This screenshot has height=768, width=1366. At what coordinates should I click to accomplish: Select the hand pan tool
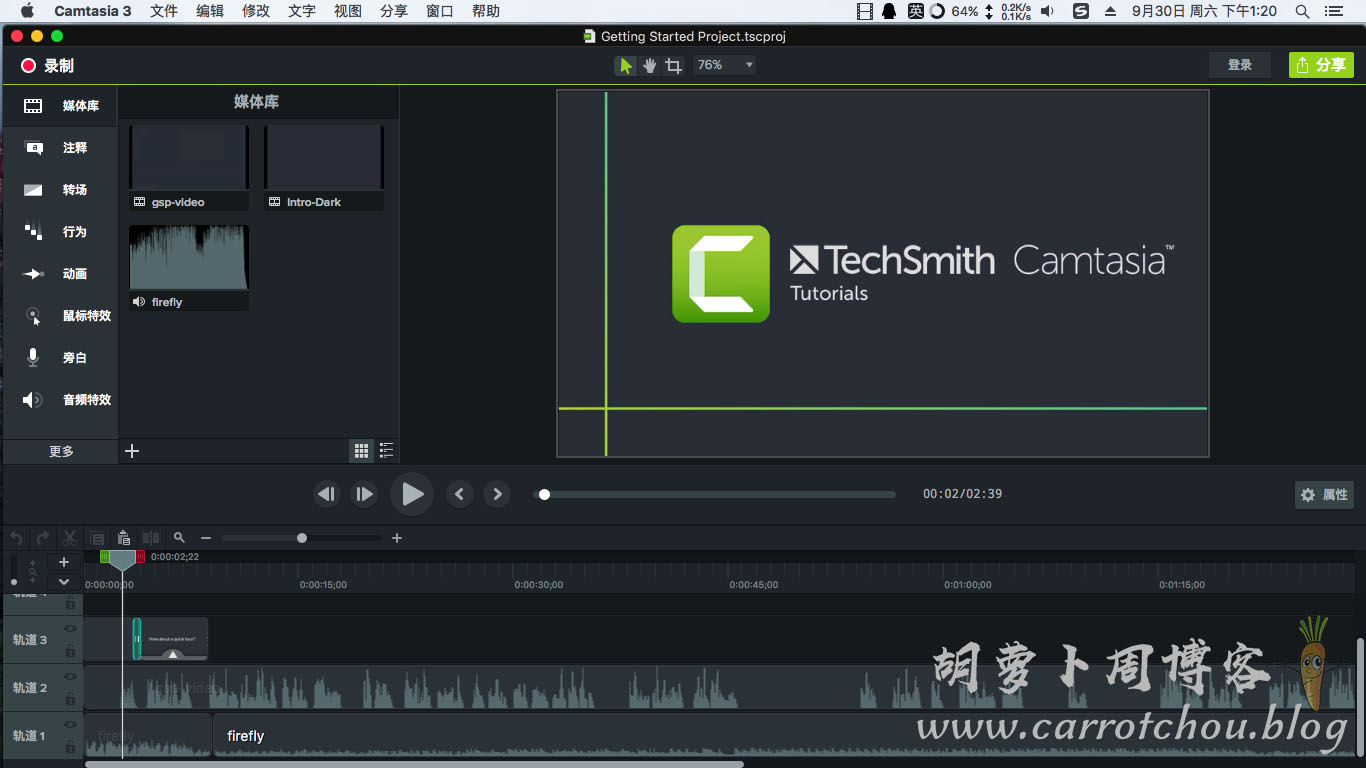point(650,66)
